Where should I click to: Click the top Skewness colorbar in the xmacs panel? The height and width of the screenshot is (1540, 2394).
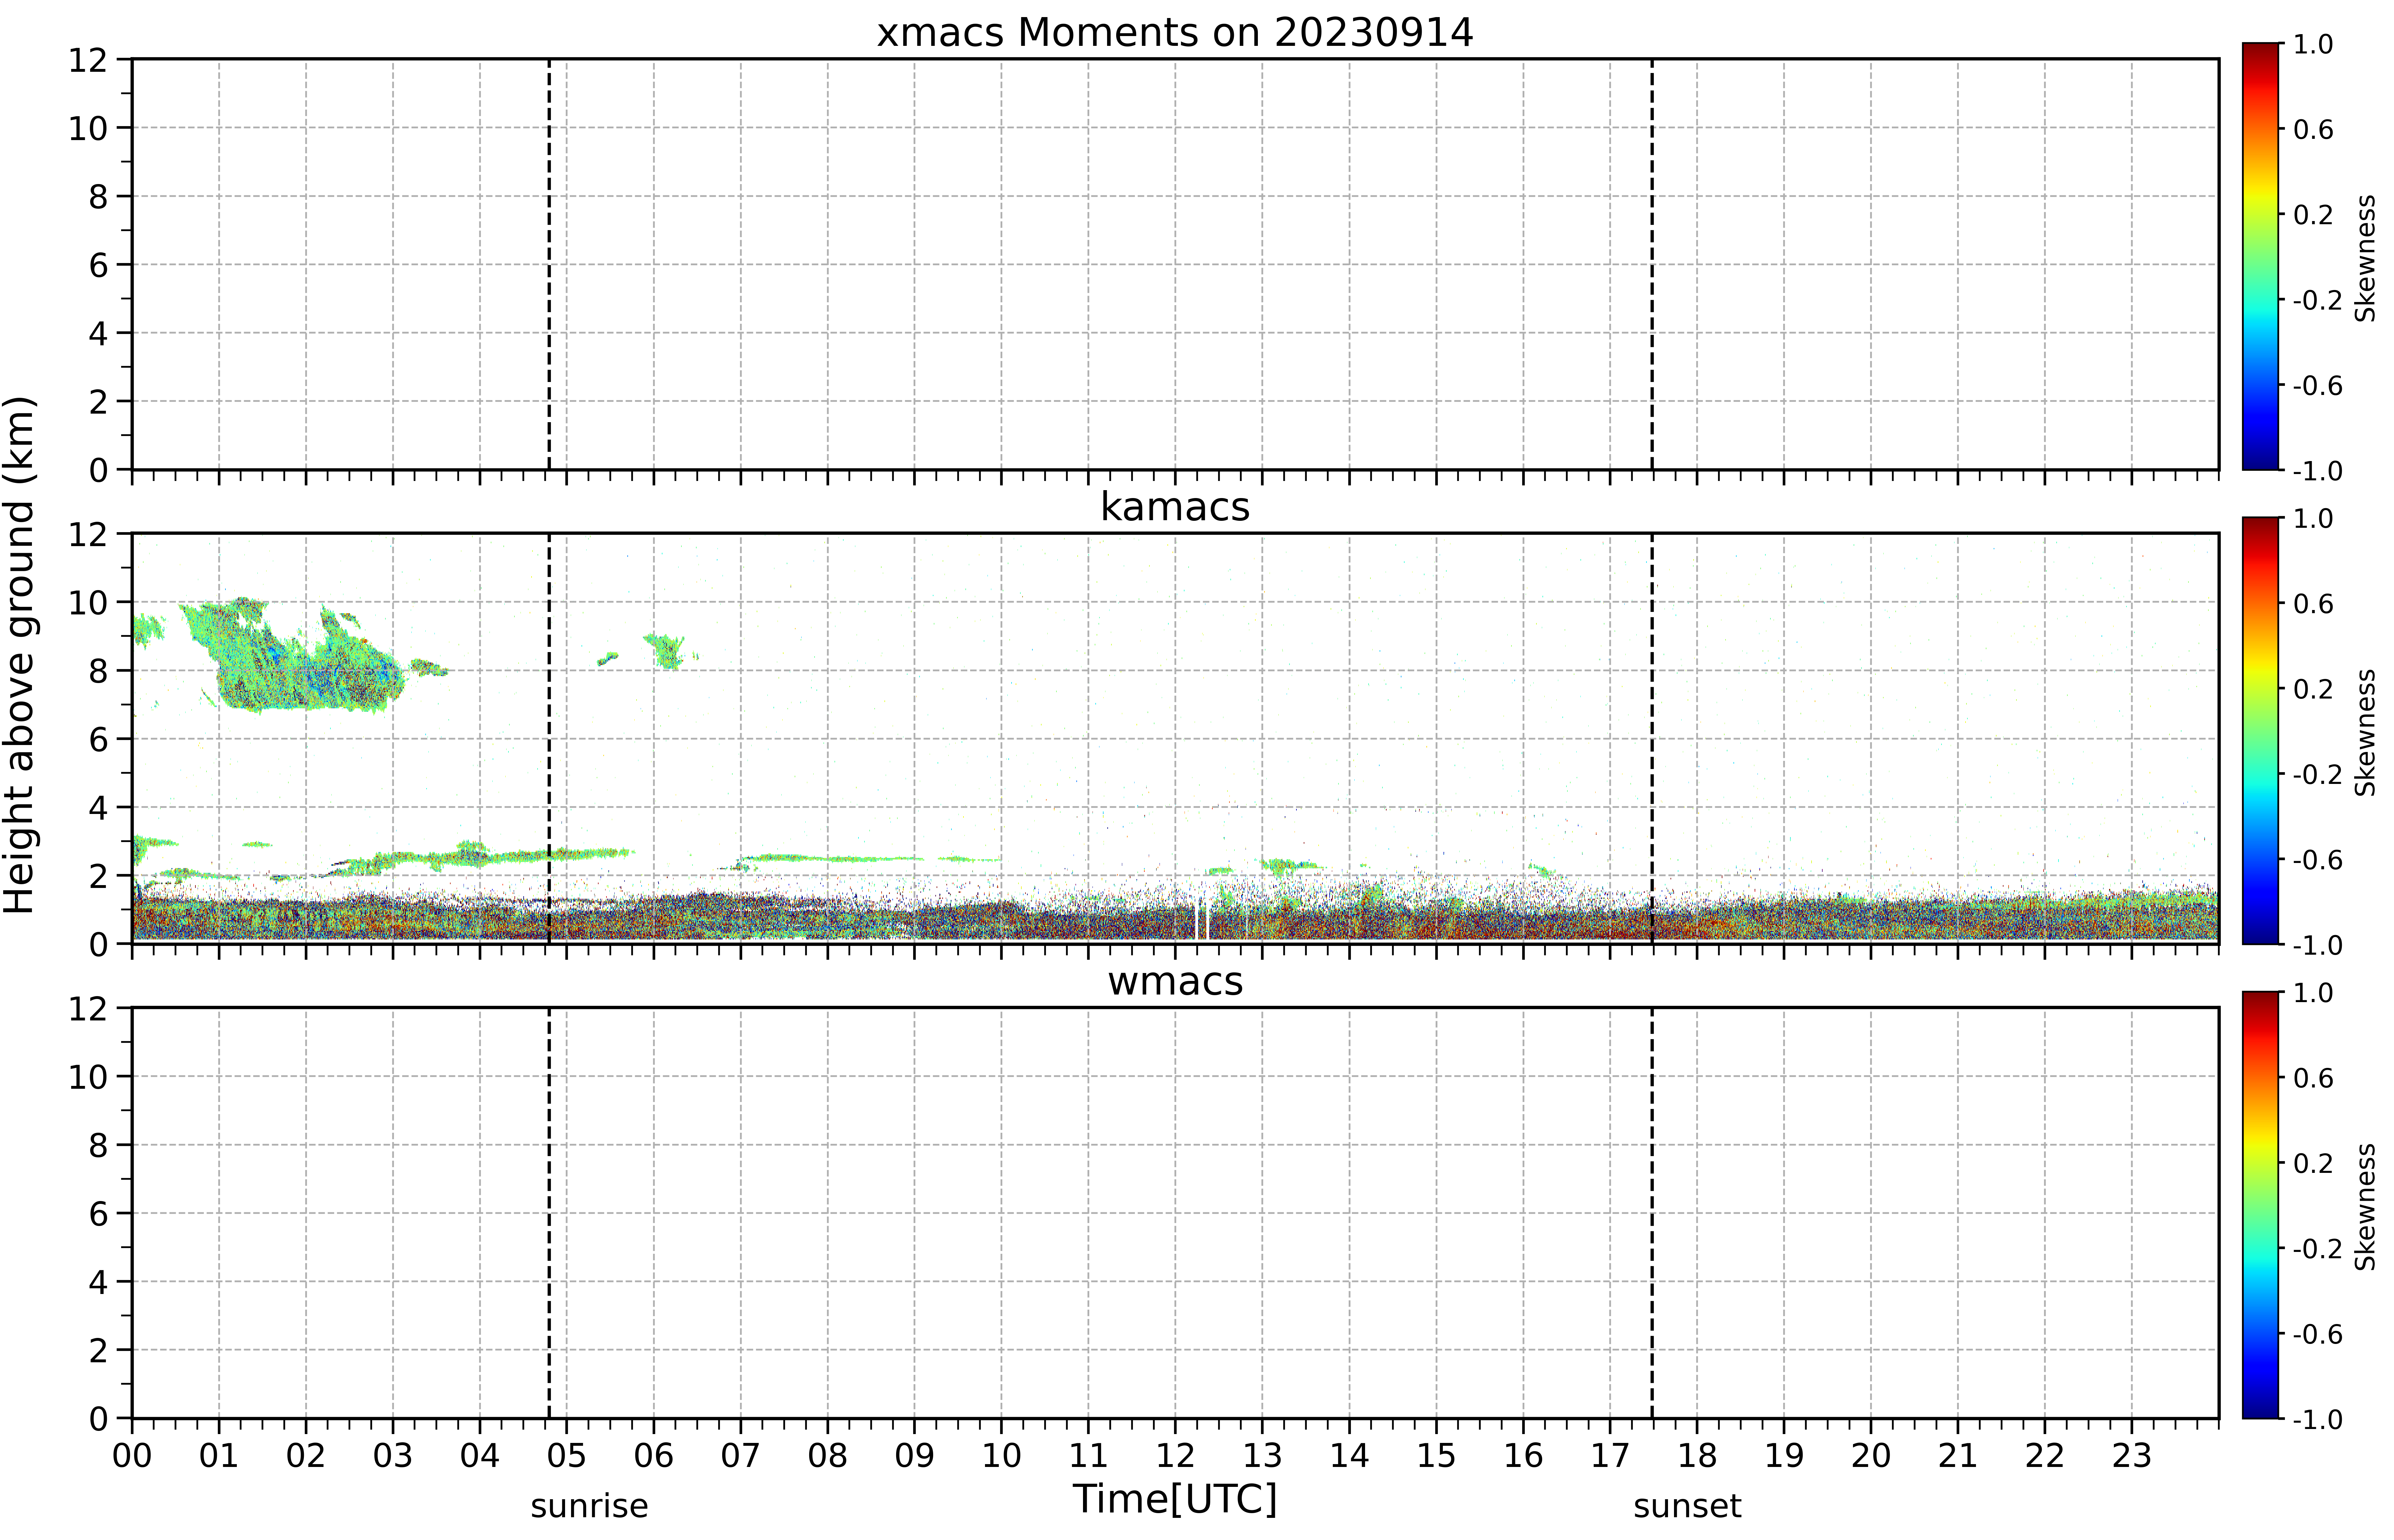(x=2260, y=256)
